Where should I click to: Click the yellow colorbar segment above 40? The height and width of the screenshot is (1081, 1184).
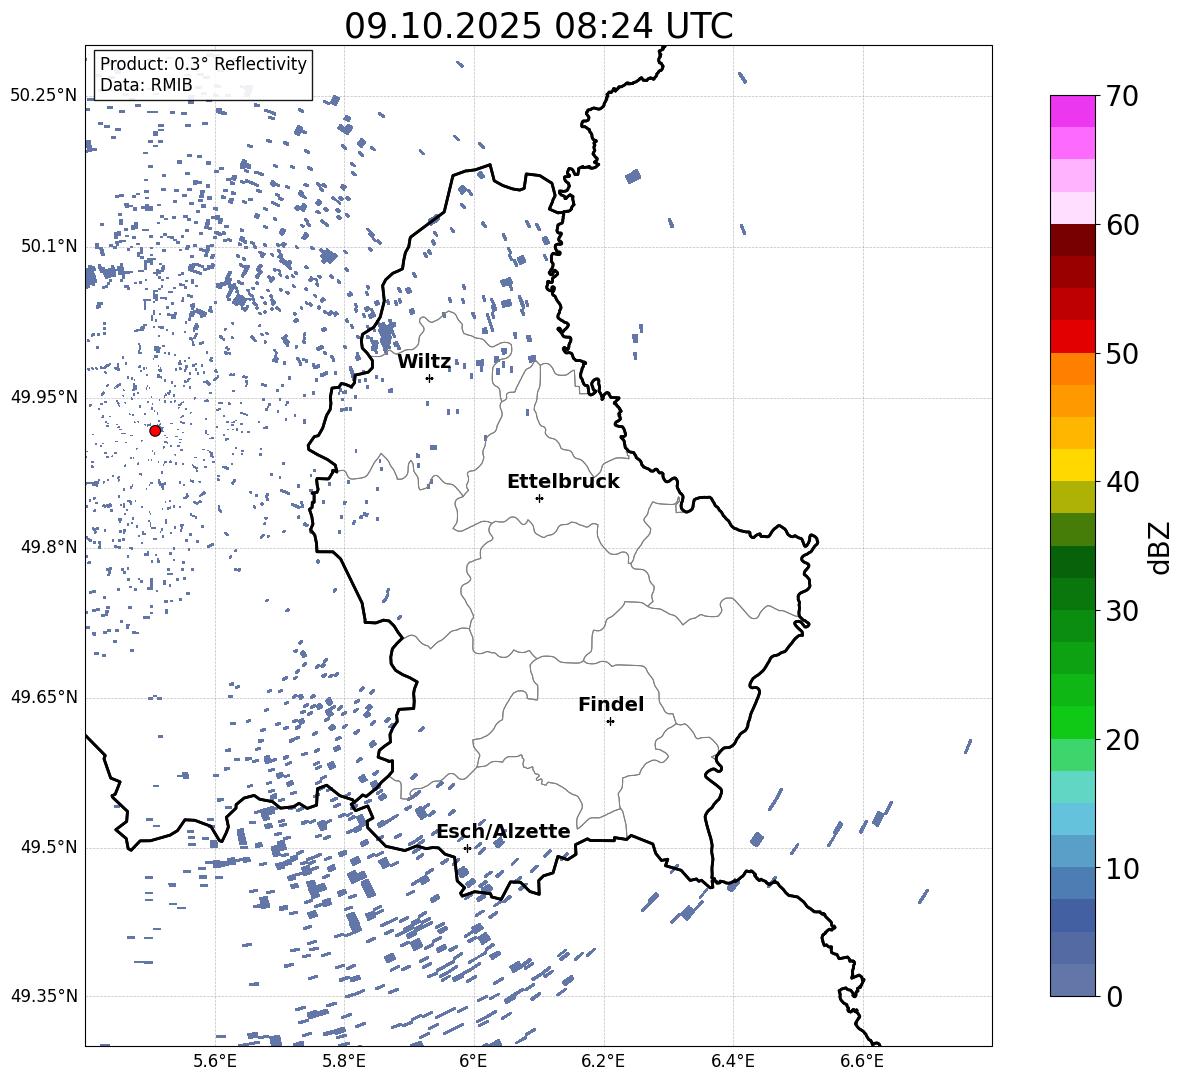[x=1072, y=465]
